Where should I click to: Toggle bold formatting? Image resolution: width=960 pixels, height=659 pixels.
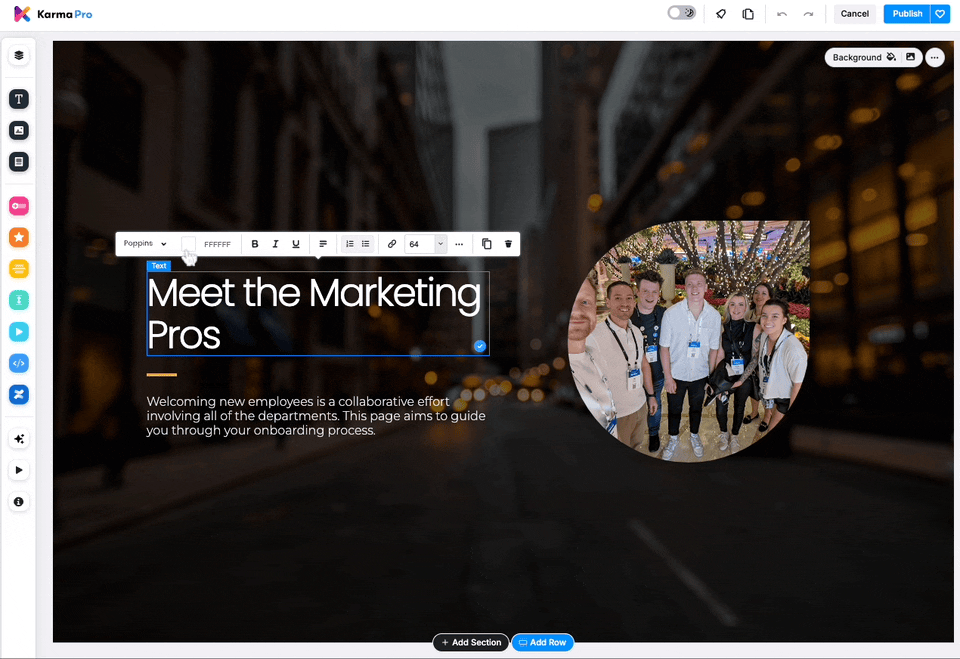[x=255, y=244]
